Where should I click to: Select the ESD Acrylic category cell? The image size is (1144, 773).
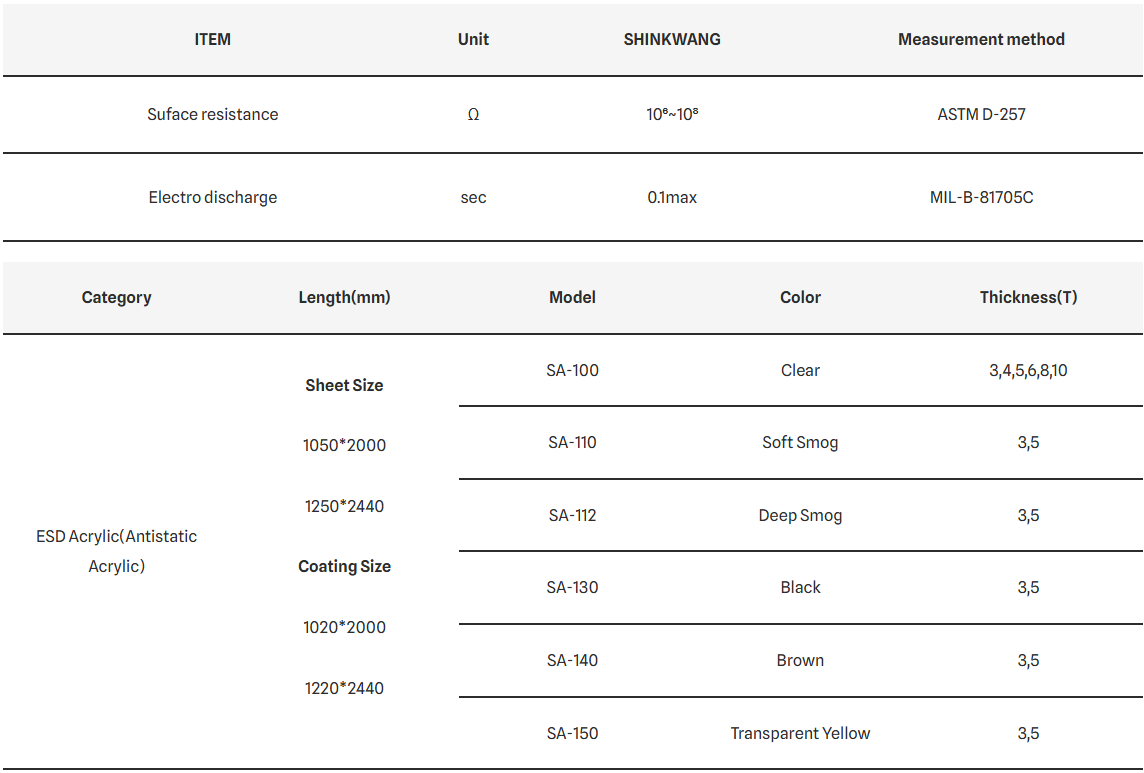pos(117,551)
